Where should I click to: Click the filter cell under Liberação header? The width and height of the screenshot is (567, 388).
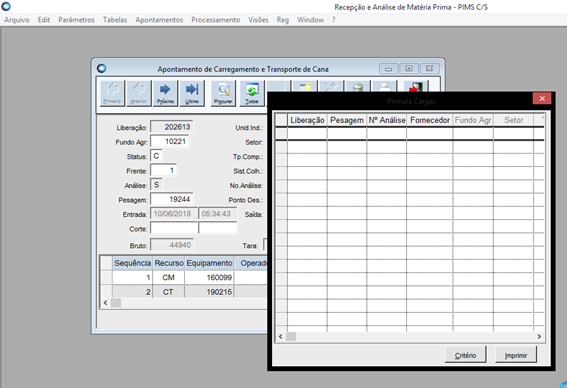point(307,133)
